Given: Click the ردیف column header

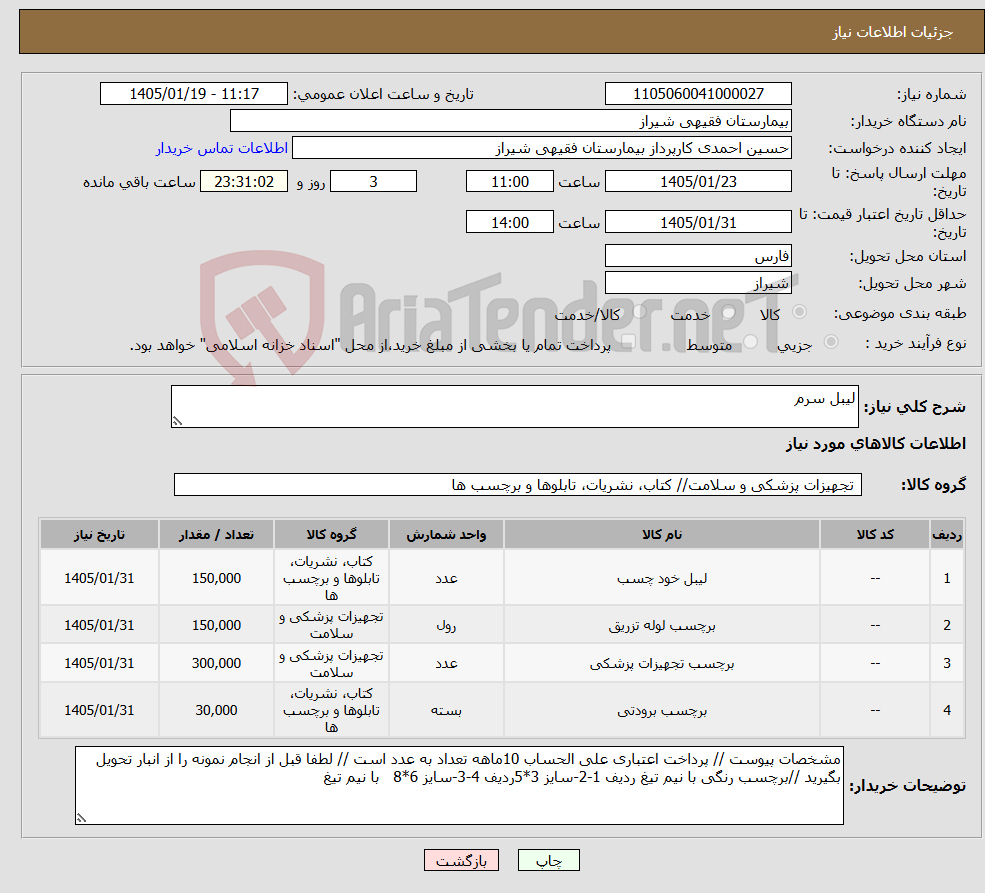Looking at the screenshot, I should point(947,534).
